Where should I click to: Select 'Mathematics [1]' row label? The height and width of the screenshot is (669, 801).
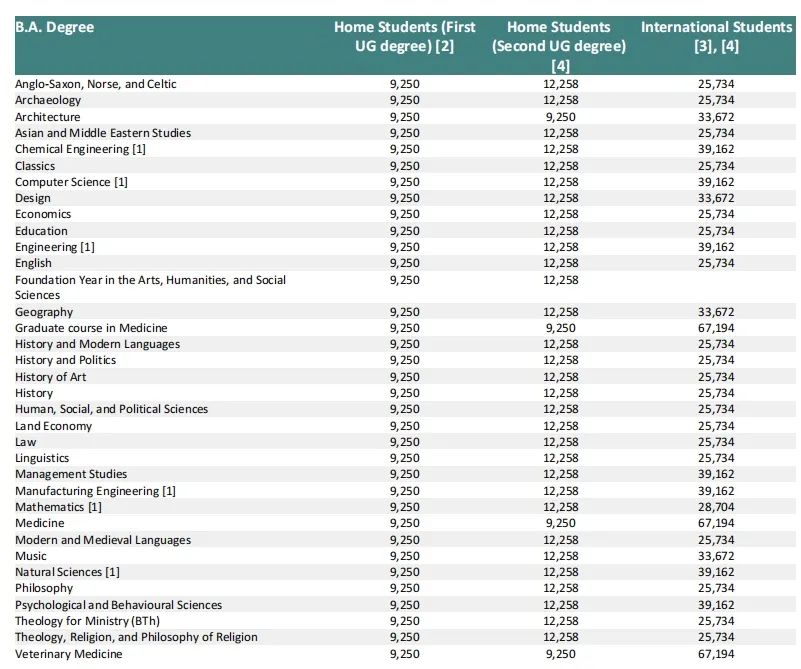(58, 507)
